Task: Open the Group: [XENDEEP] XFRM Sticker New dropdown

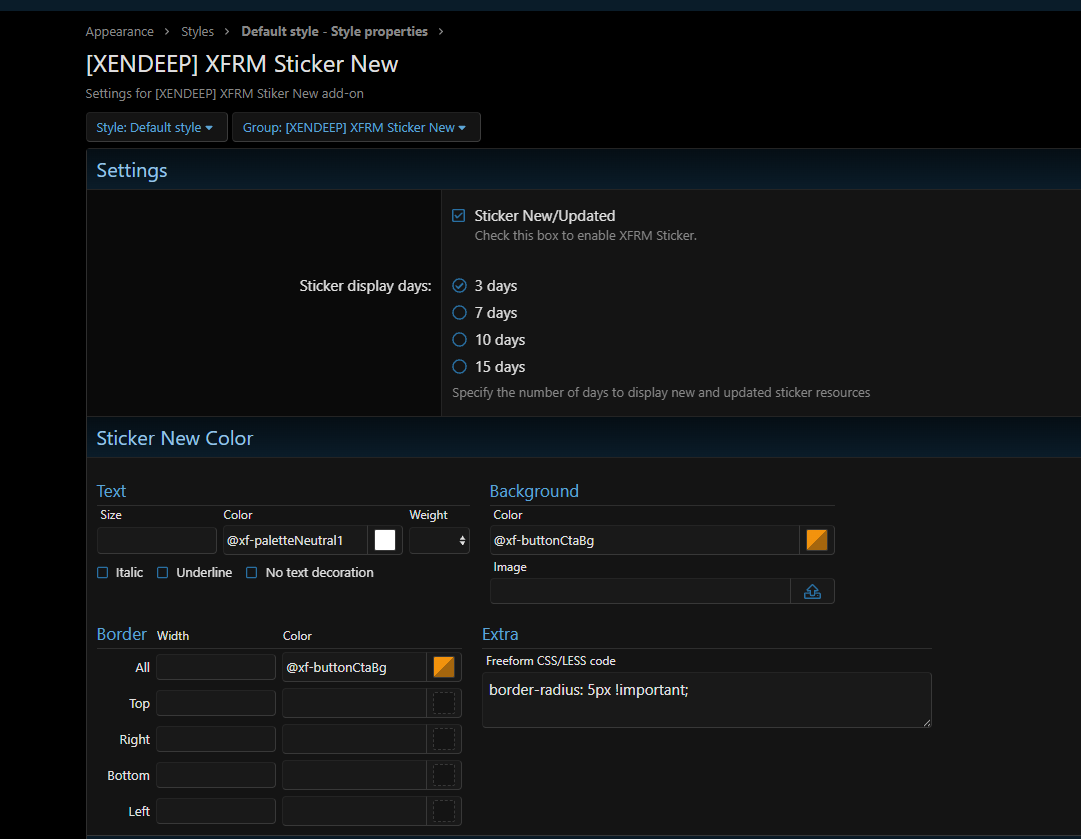Action: [x=356, y=128]
